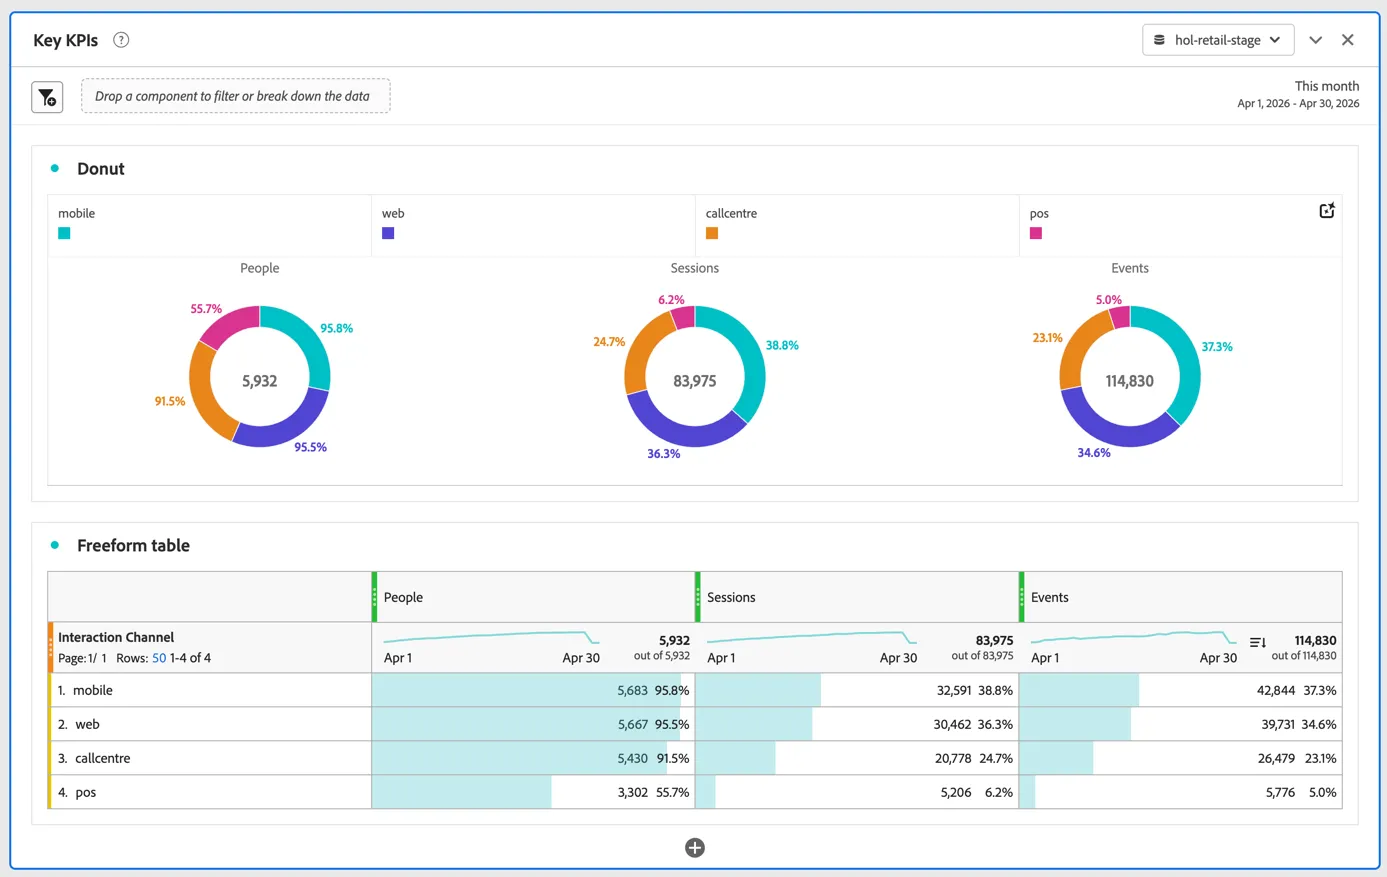This screenshot has width=1387, height=877.
Task: Click the Freeform table title
Action: tap(133, 545)
